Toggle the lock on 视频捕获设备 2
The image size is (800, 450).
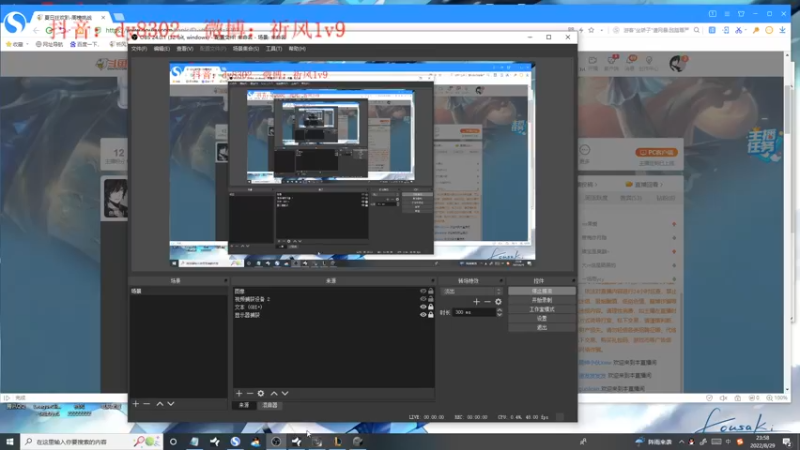tap(431, 299)
